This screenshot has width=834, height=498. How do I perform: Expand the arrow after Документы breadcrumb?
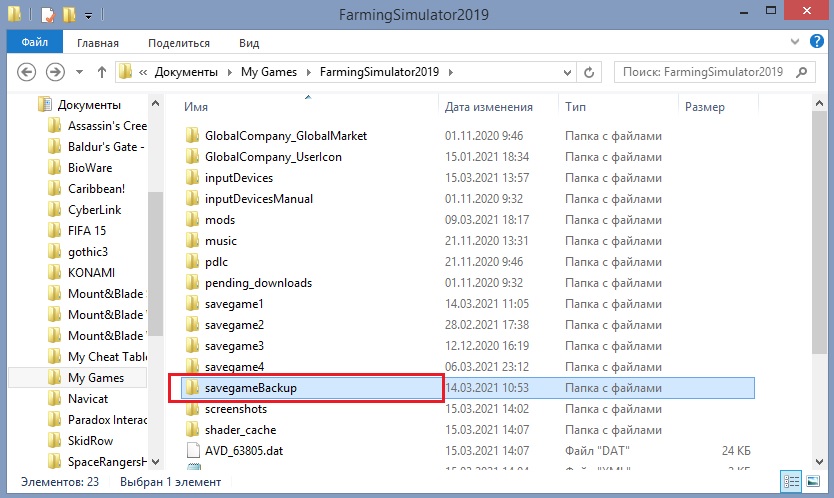tap(230, 72)
